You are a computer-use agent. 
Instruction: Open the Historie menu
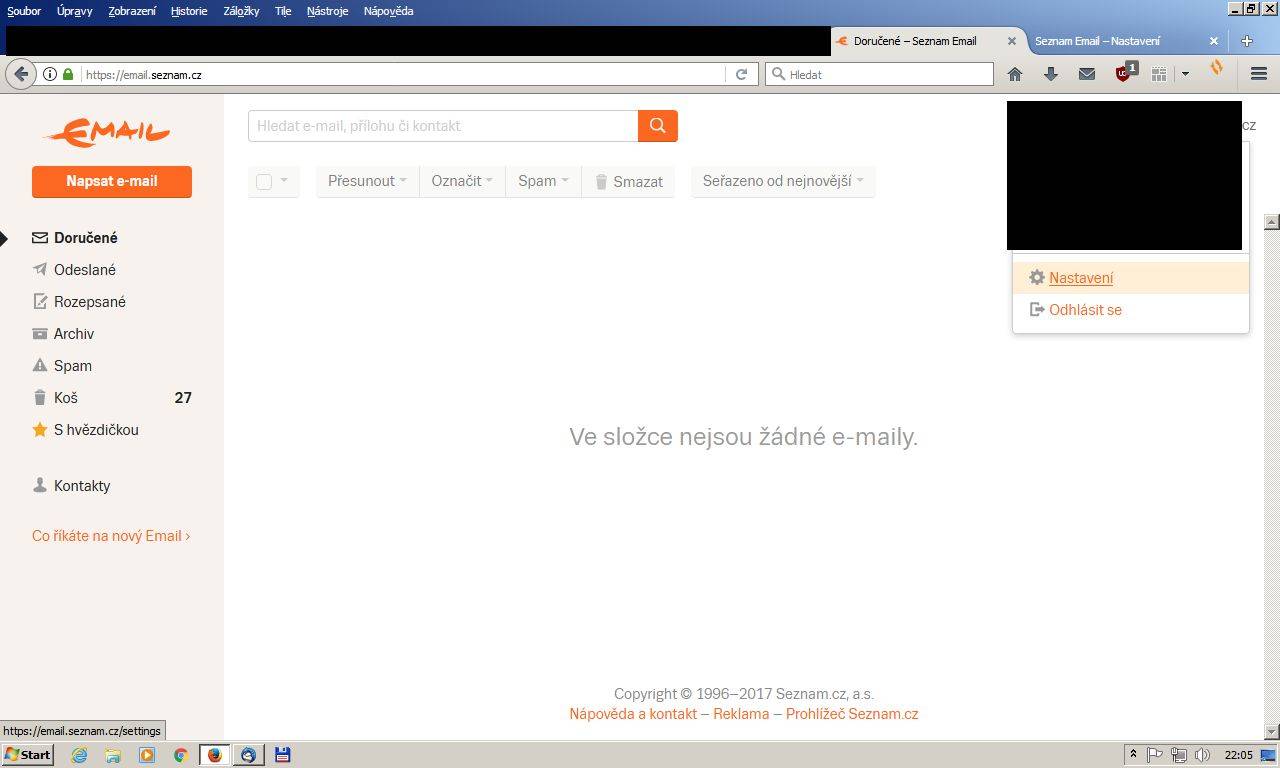189,11
